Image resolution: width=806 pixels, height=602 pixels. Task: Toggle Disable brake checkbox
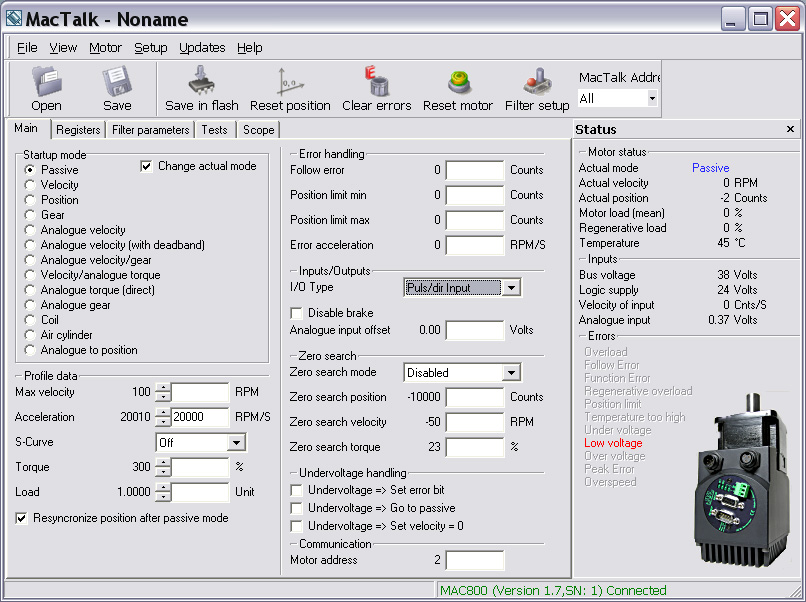(x=296, y=313)
